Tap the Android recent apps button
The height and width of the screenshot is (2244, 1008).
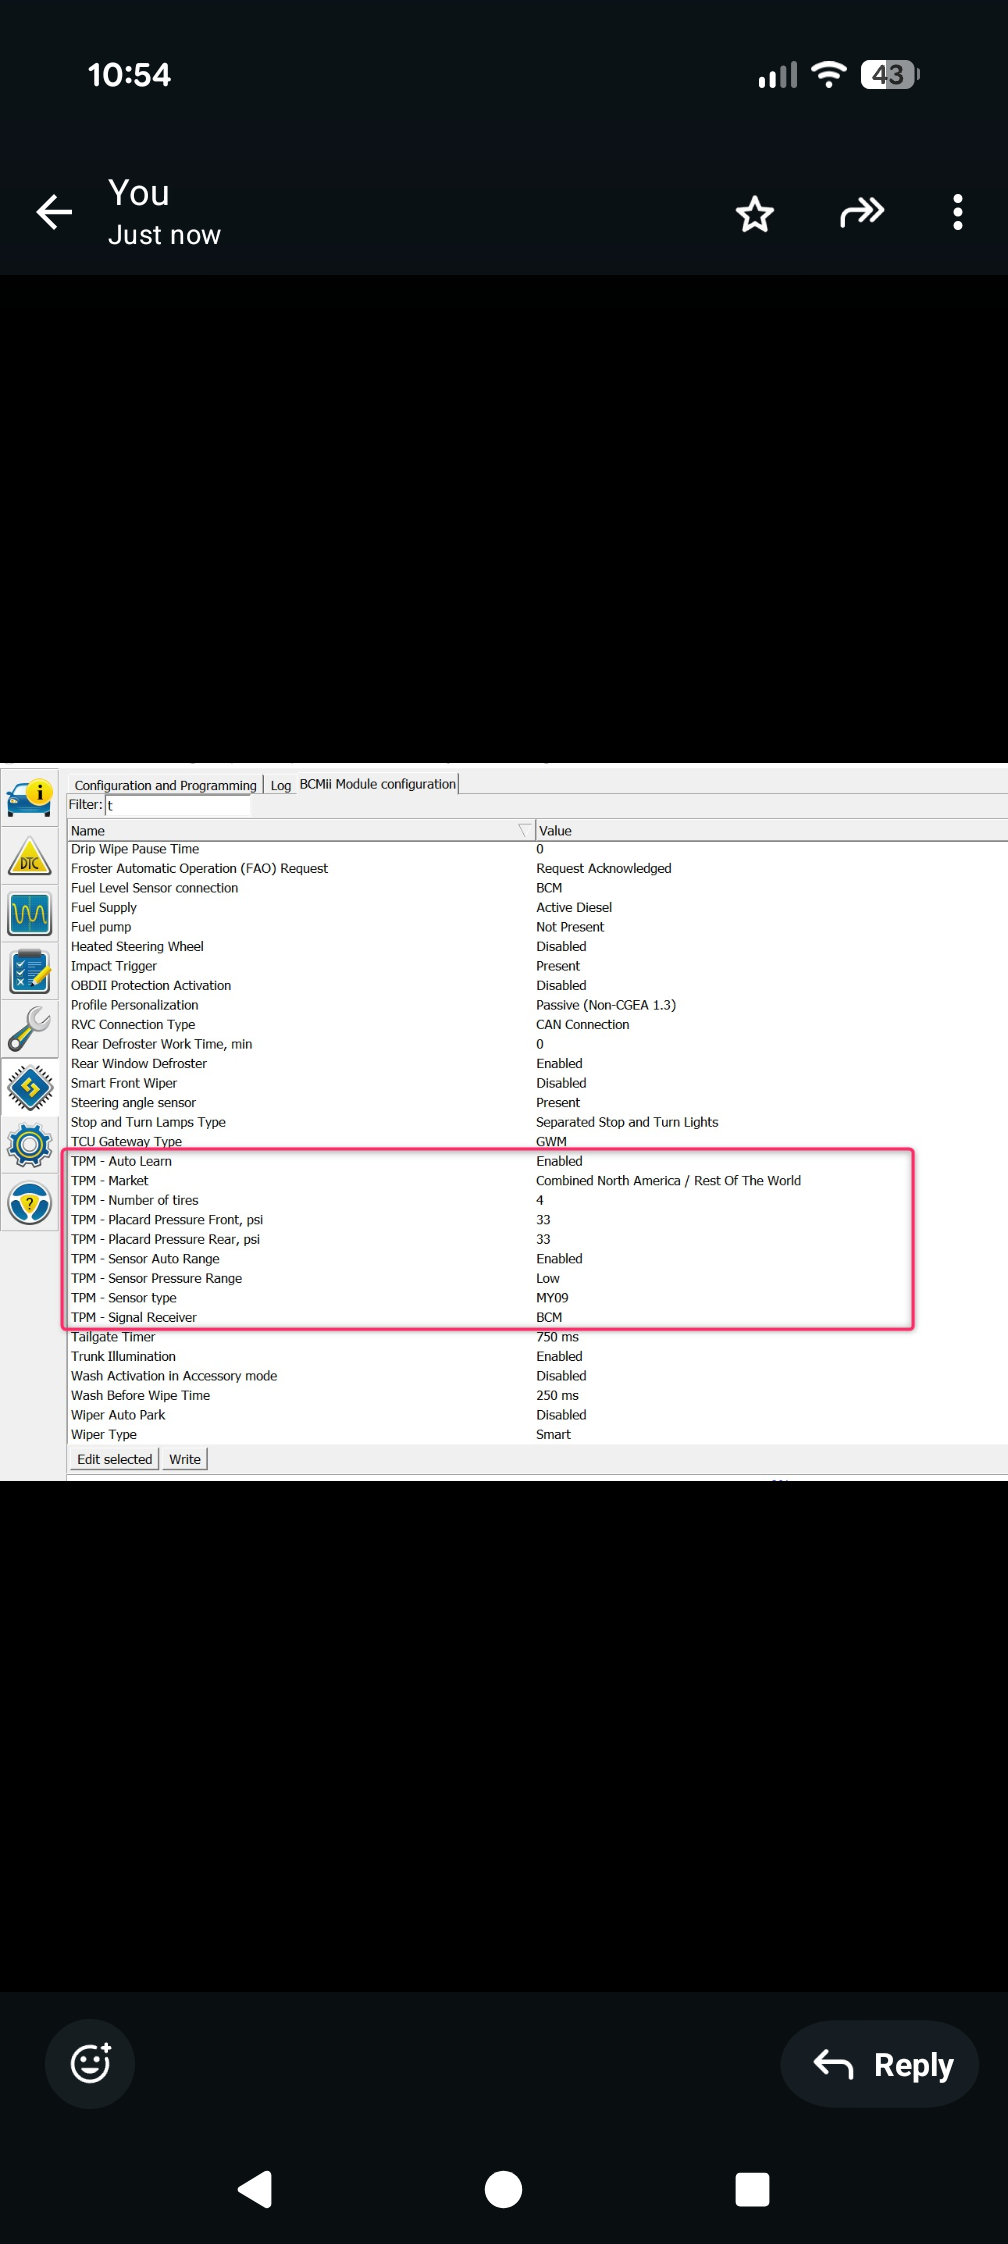(x=752, y=2189)
